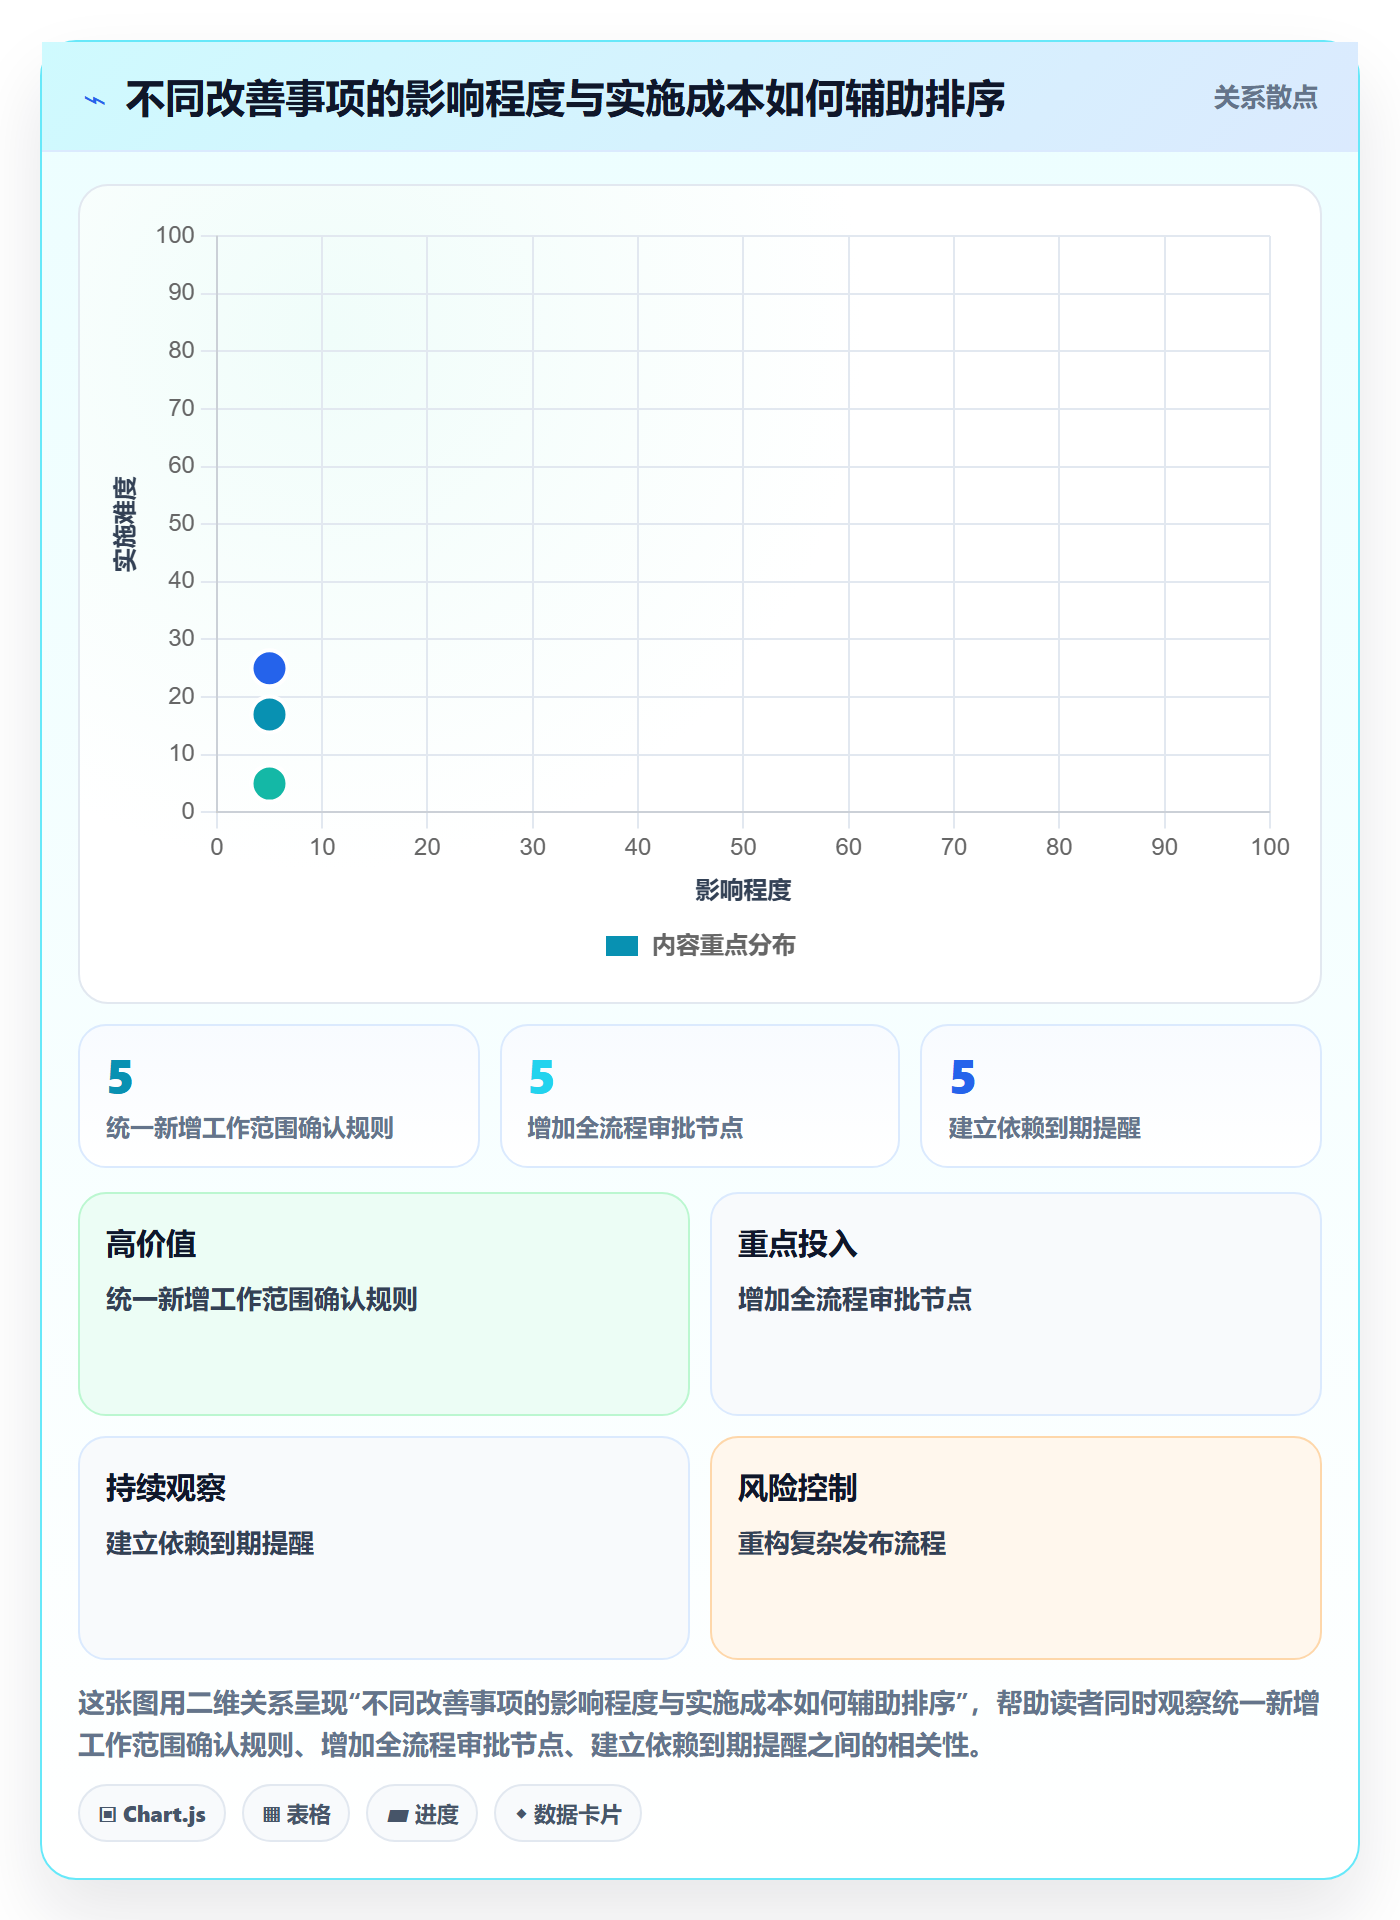This screenshot has height=1920, width=1400.
Task: Click the number 5 above 建立依赖到期提醒
Action: click(x=963, y=1077)
